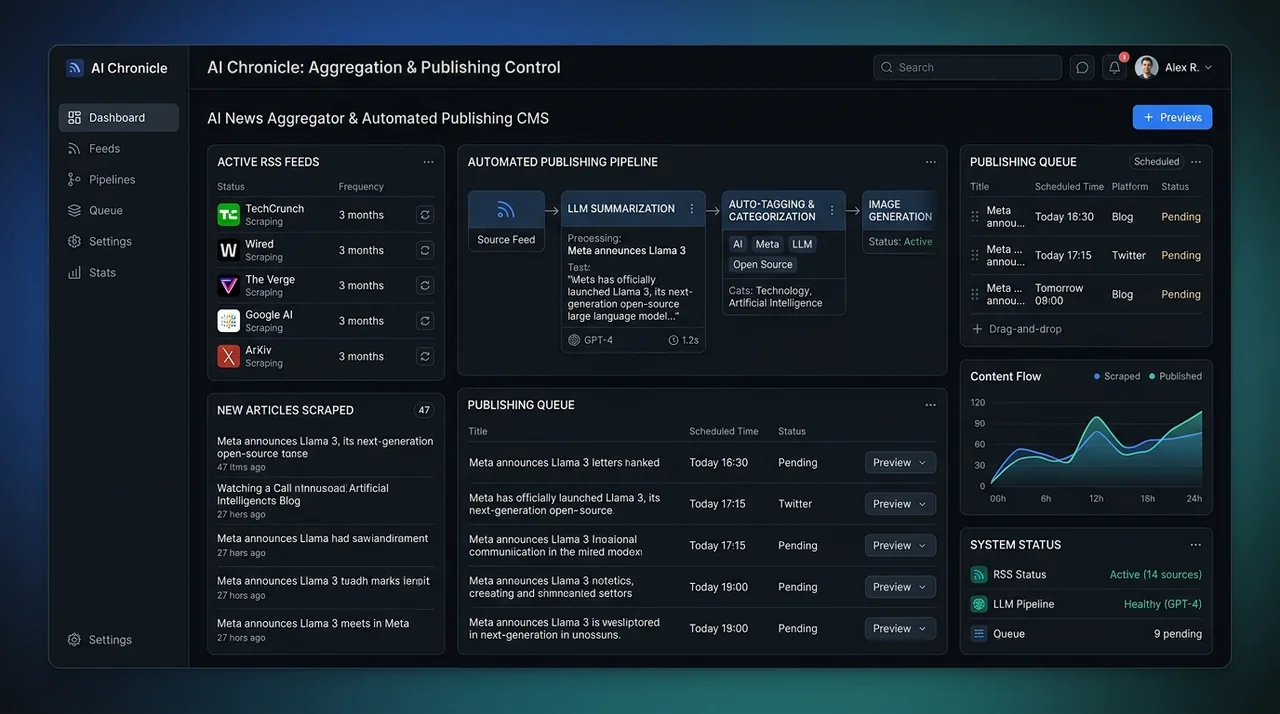Open Preview dropdown for 'Llama 3 Inoalonal' row
Screen dimensions: 1280x714
[x=900, y=545]
